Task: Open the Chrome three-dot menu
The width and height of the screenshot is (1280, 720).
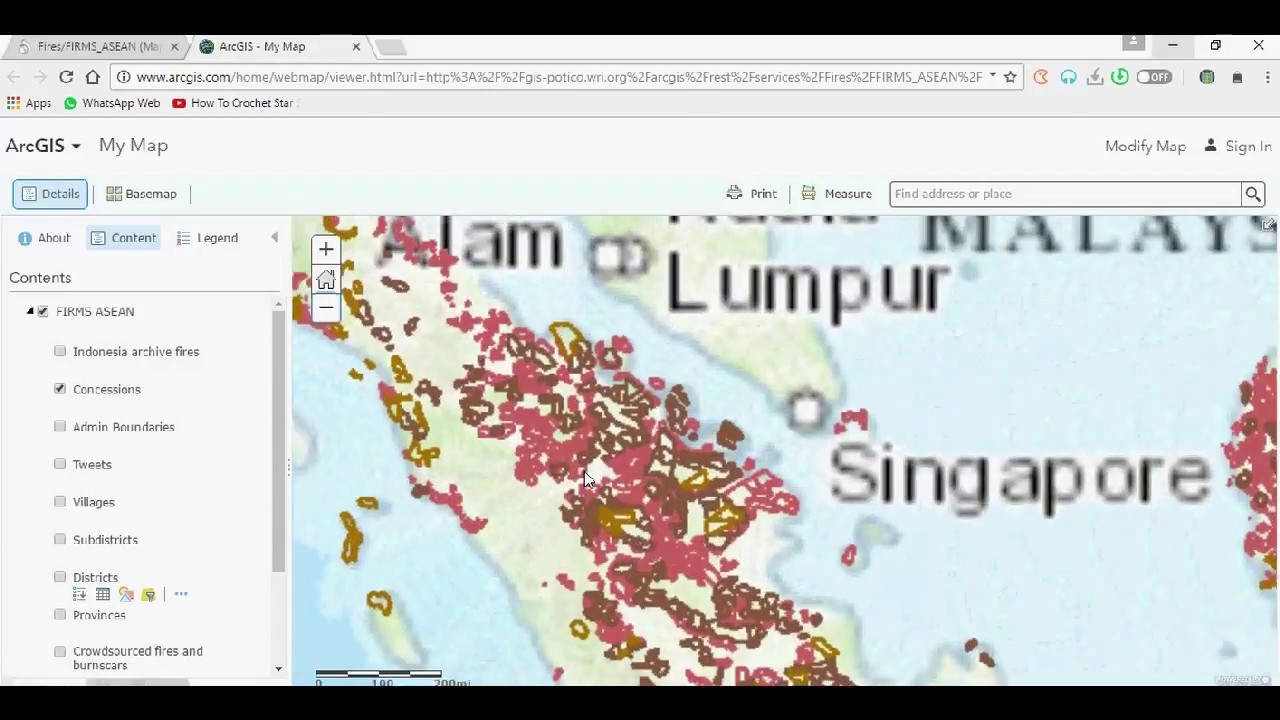Action: (1266, 77)
